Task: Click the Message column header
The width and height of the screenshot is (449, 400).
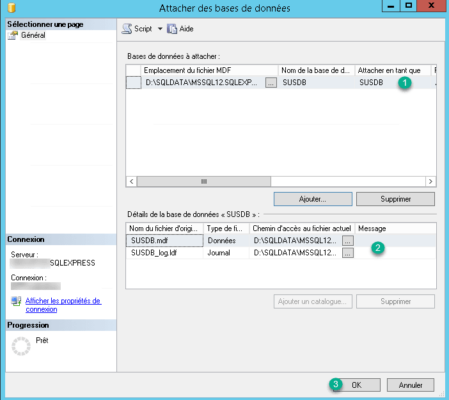Action: [x=395, y=228]
